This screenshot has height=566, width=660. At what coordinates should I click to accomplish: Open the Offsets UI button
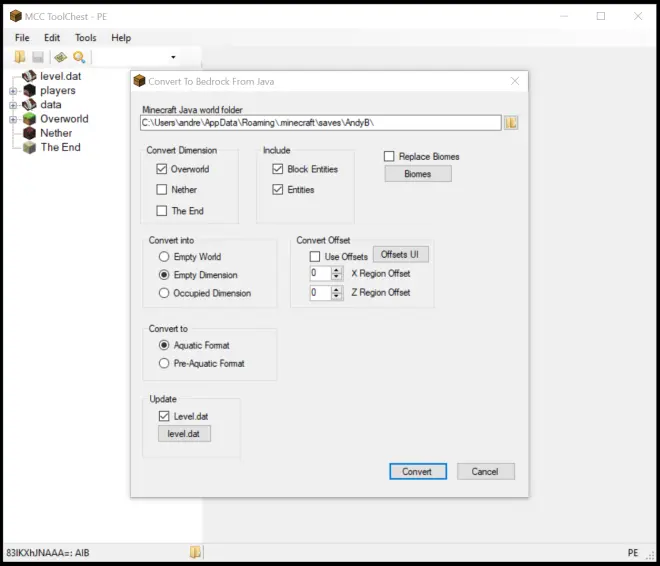pos(401,255)
